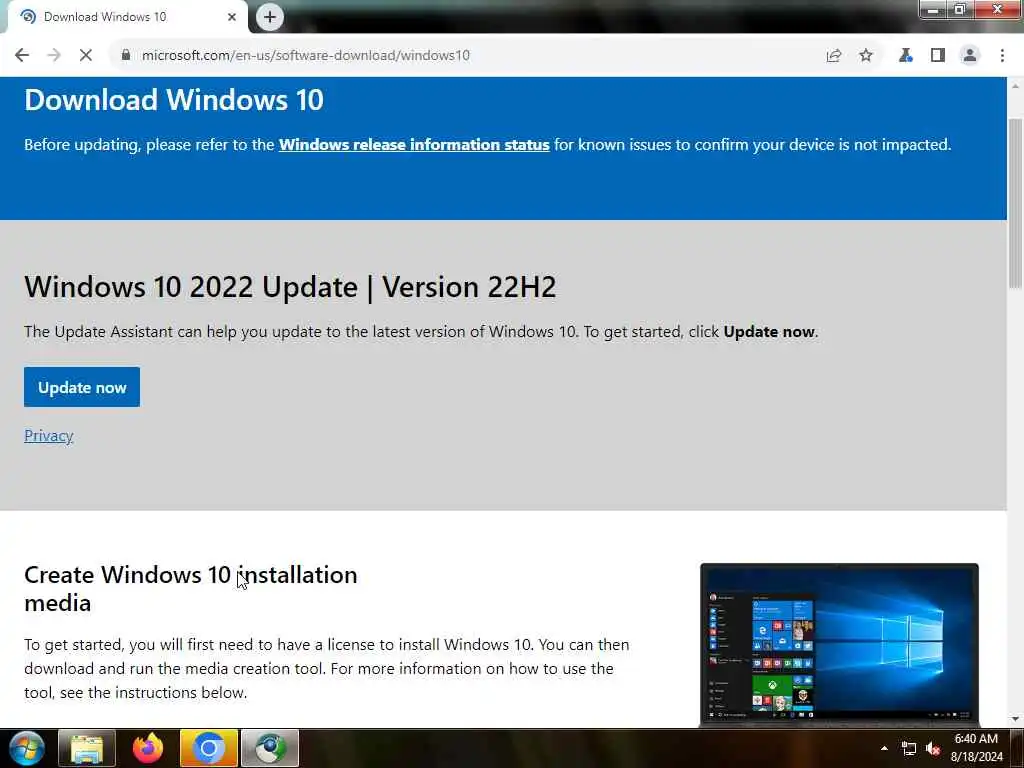Image resolution: width=1024 pixels, height=768 pixels.
Task: Open Chrome Labs flask icon
Action: tap(905, 56)
